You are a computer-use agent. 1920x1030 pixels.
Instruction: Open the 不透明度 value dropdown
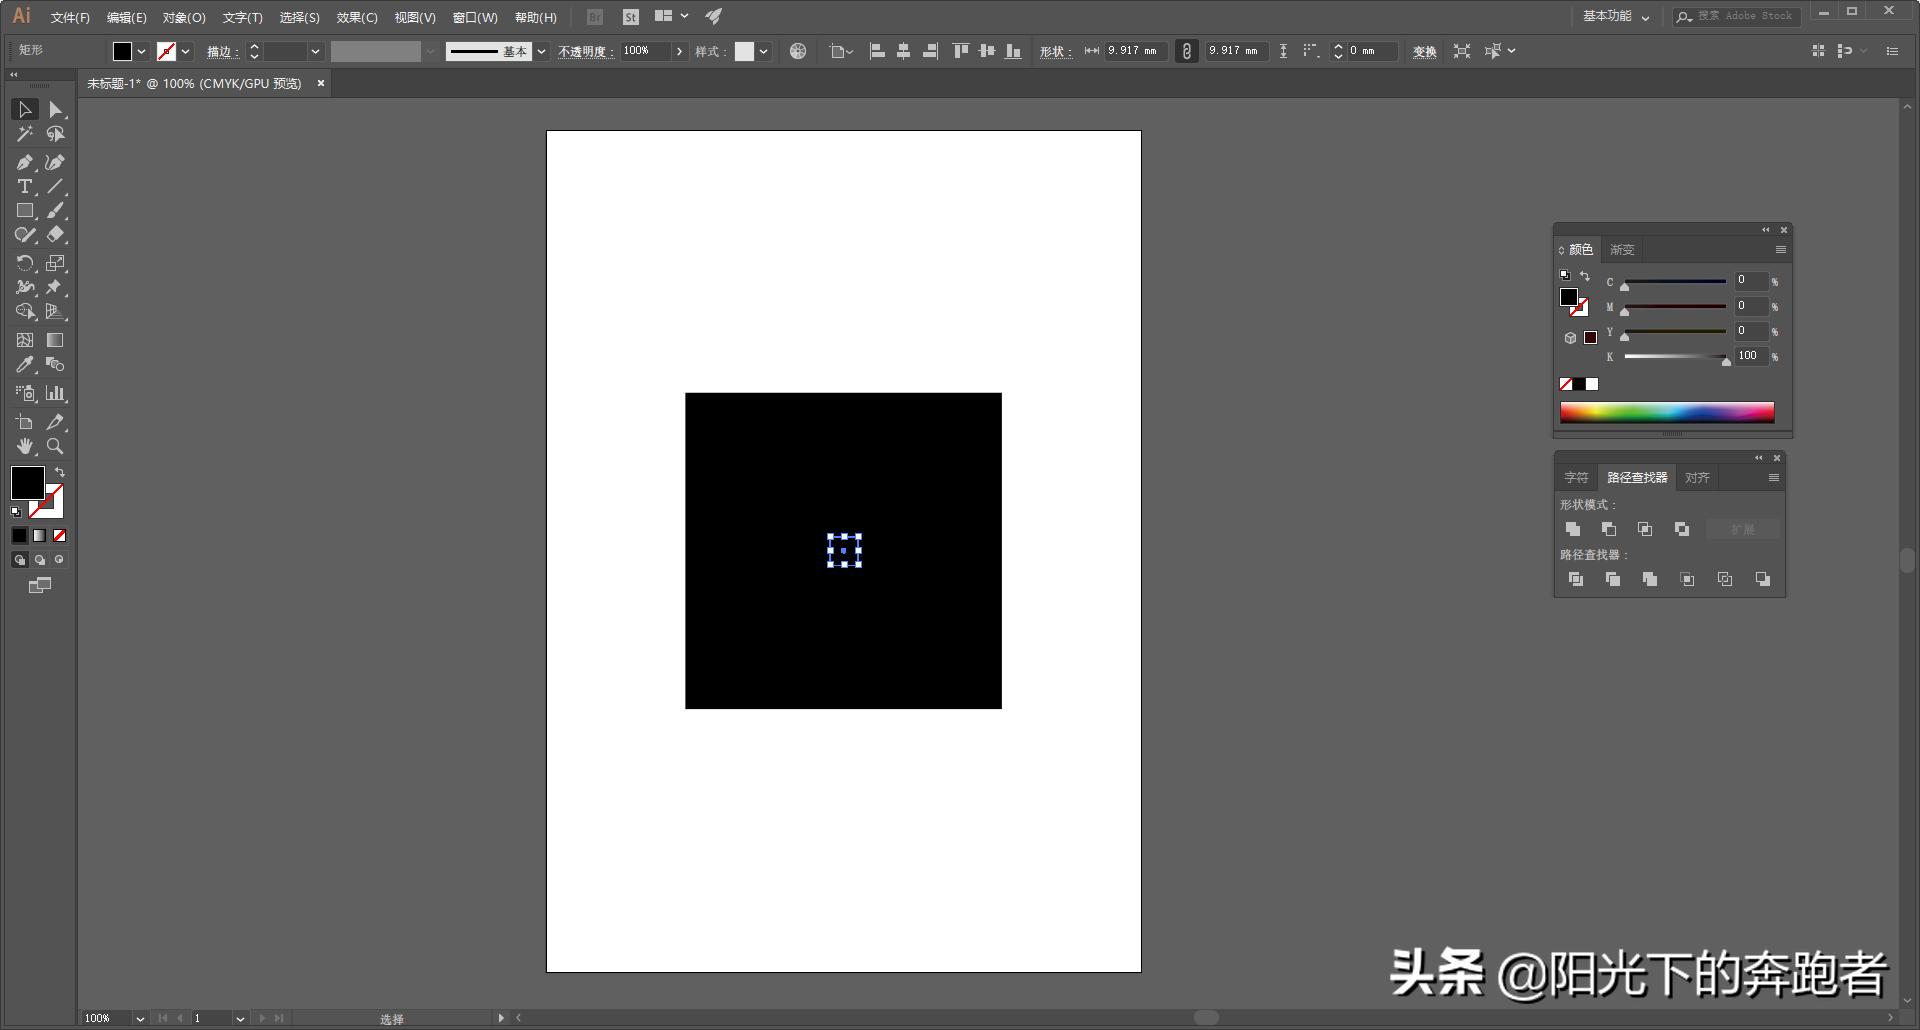[x=679, y=51]
